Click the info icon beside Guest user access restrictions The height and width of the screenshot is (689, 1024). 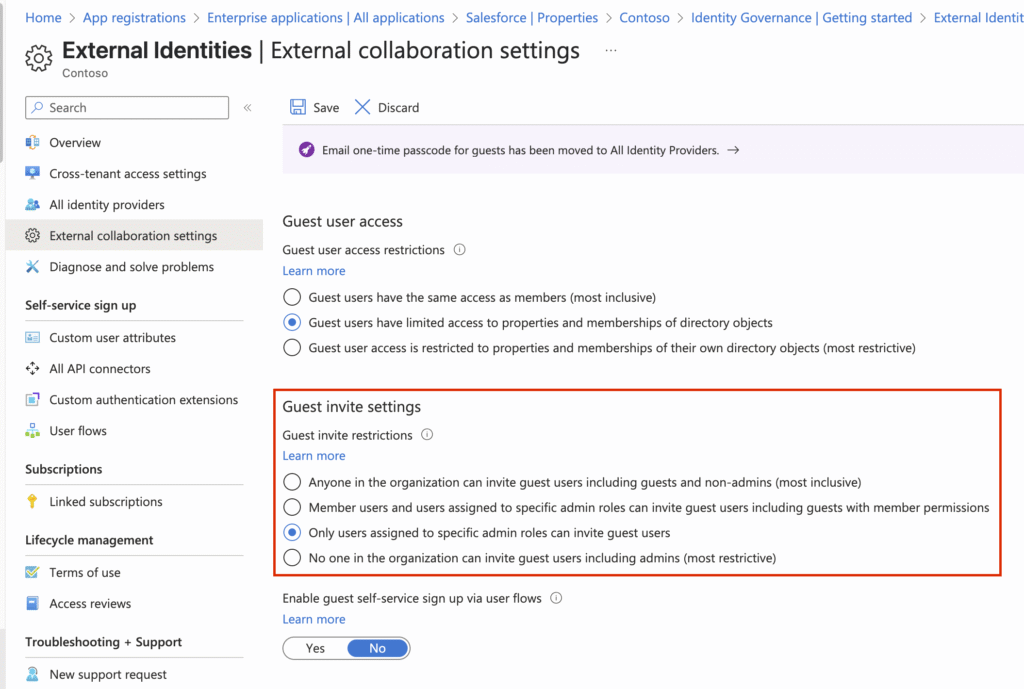tap(460, 250)
